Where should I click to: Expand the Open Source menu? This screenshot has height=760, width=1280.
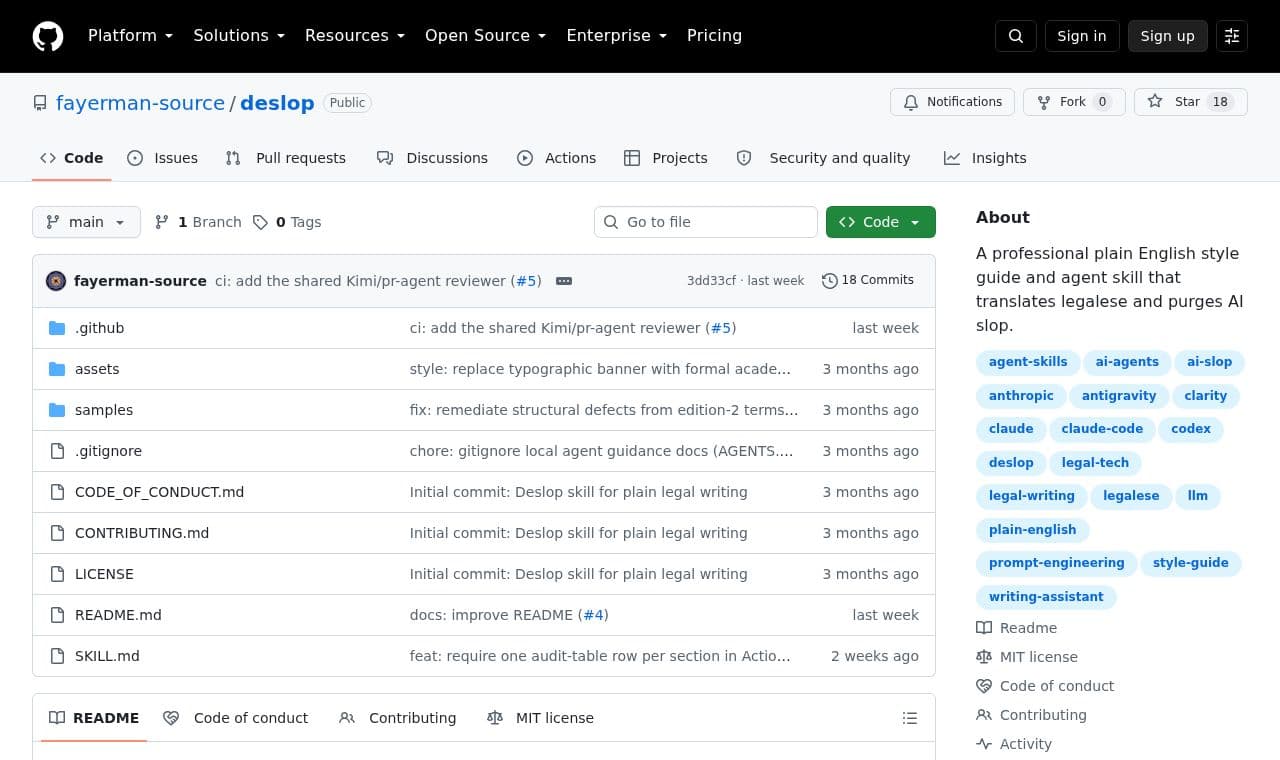(485, 36)
